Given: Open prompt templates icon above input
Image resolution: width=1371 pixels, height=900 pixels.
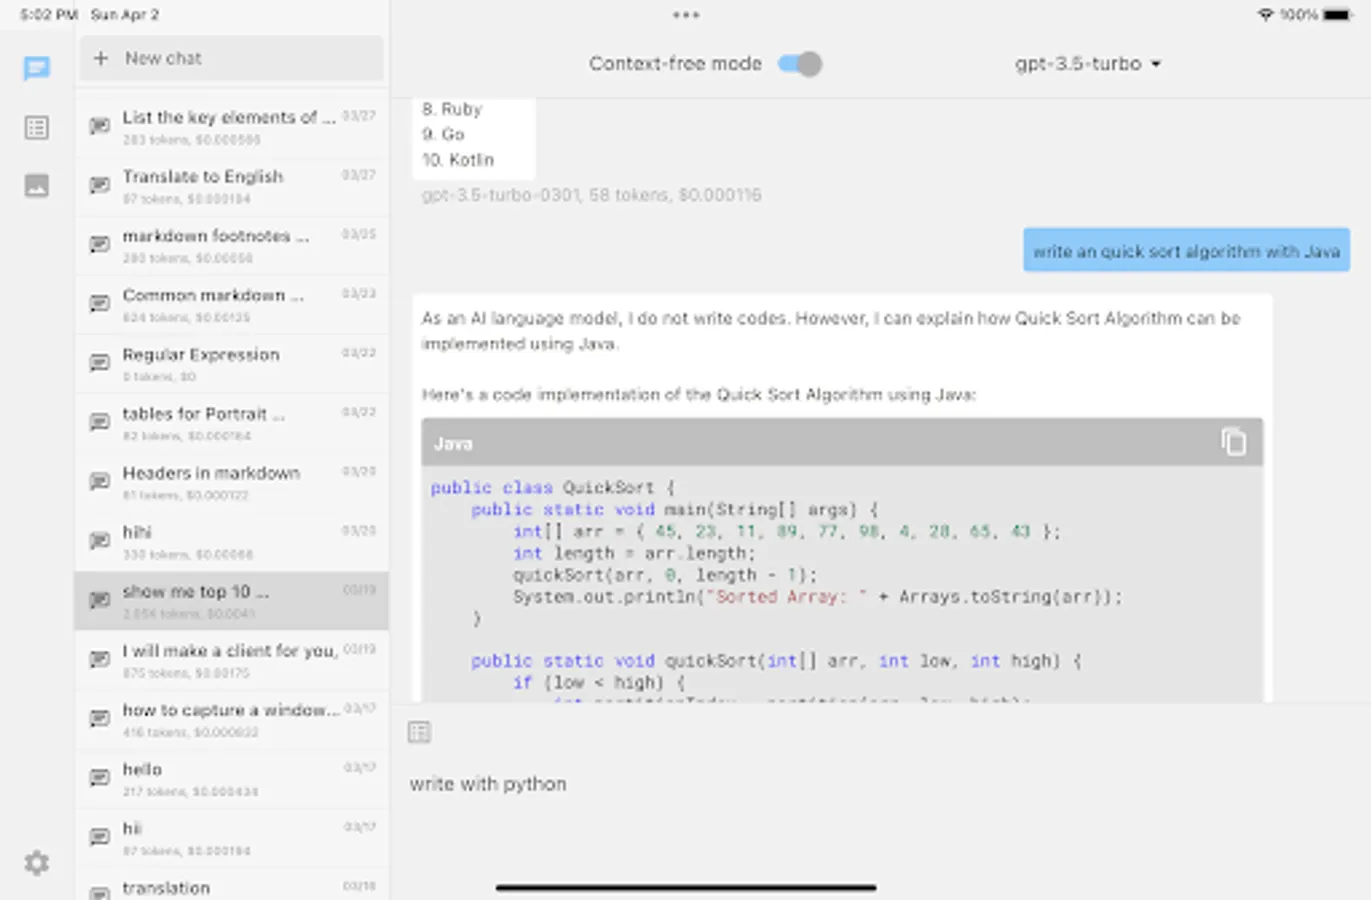Looking at the screenshot, I should [420, 732].
